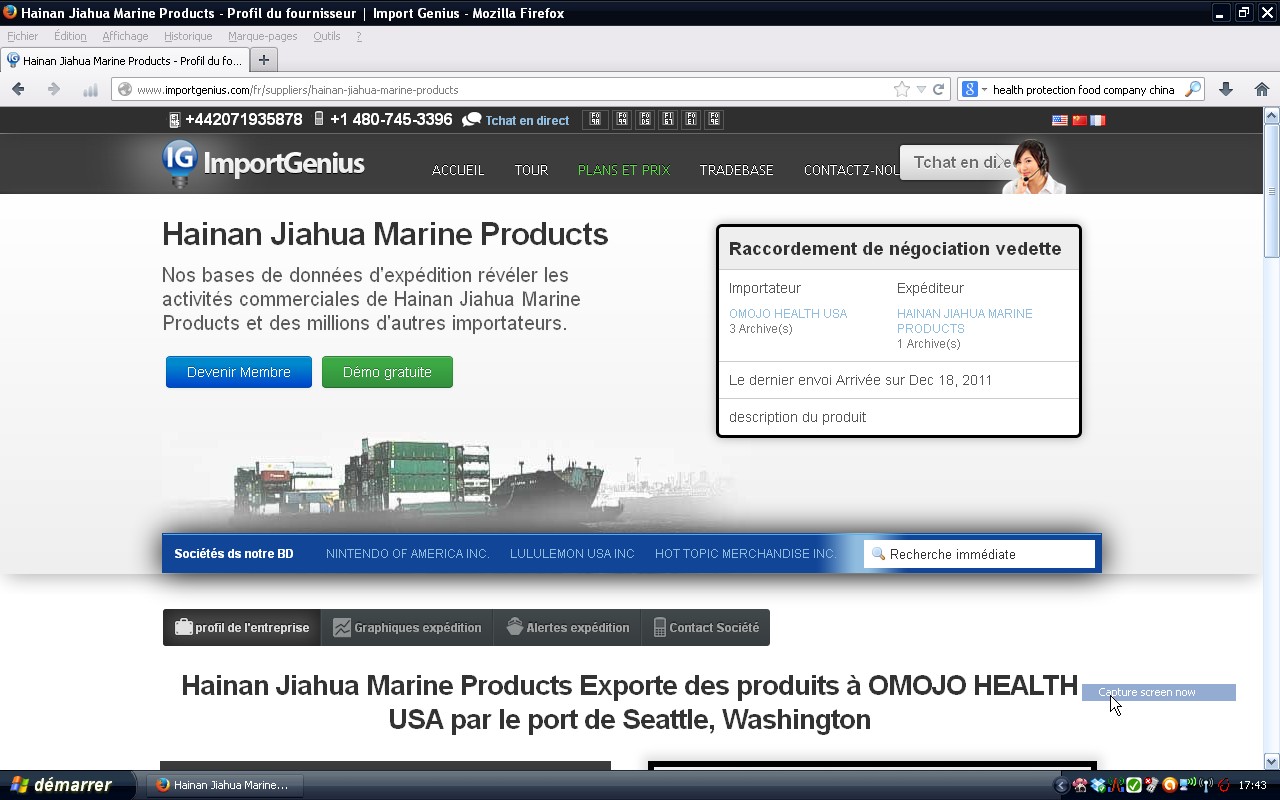Switch site language with US flag
Viewport: 1280px width, 800px height.
1060,120
